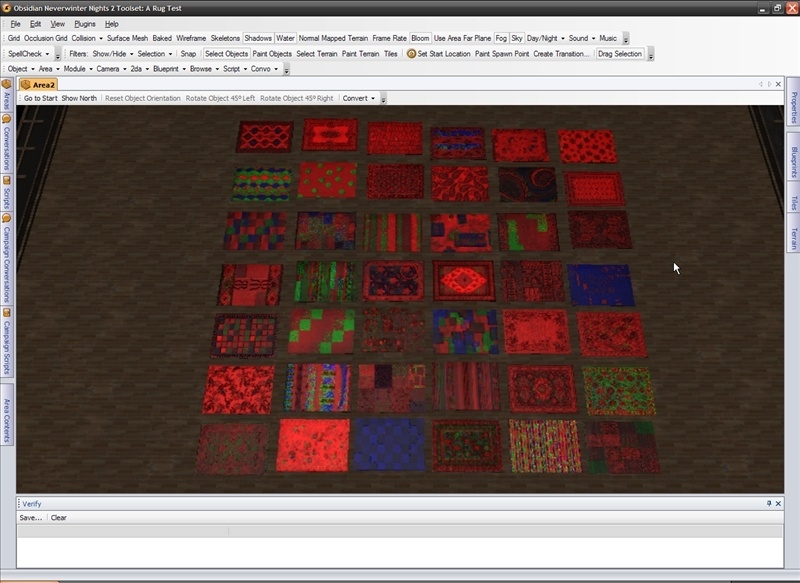Expand the Day/Night dropdown
The image size is (800, 583).
pos(545,38)
